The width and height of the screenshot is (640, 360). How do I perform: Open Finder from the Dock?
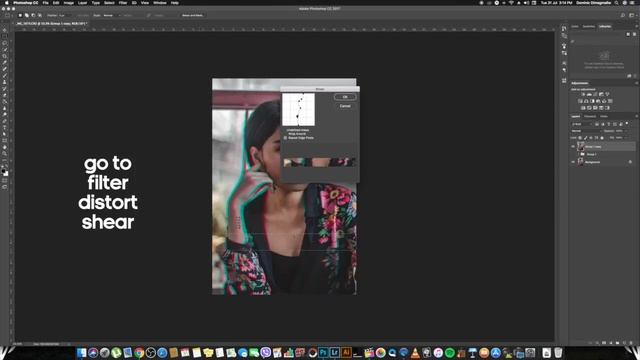(x=81, y=352)
